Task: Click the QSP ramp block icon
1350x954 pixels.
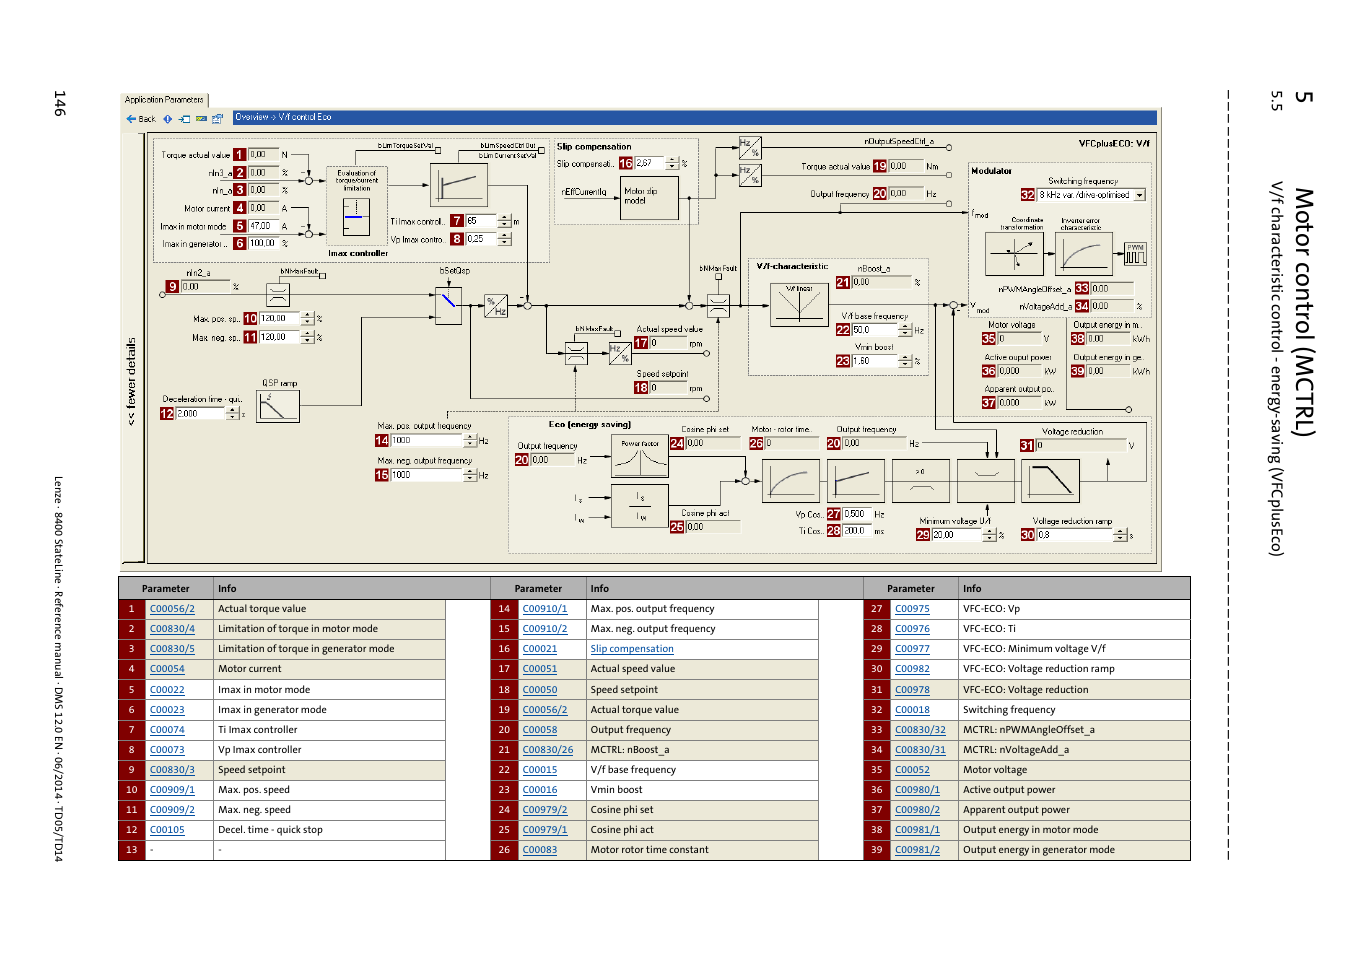Action: click(x=278, y=406)
